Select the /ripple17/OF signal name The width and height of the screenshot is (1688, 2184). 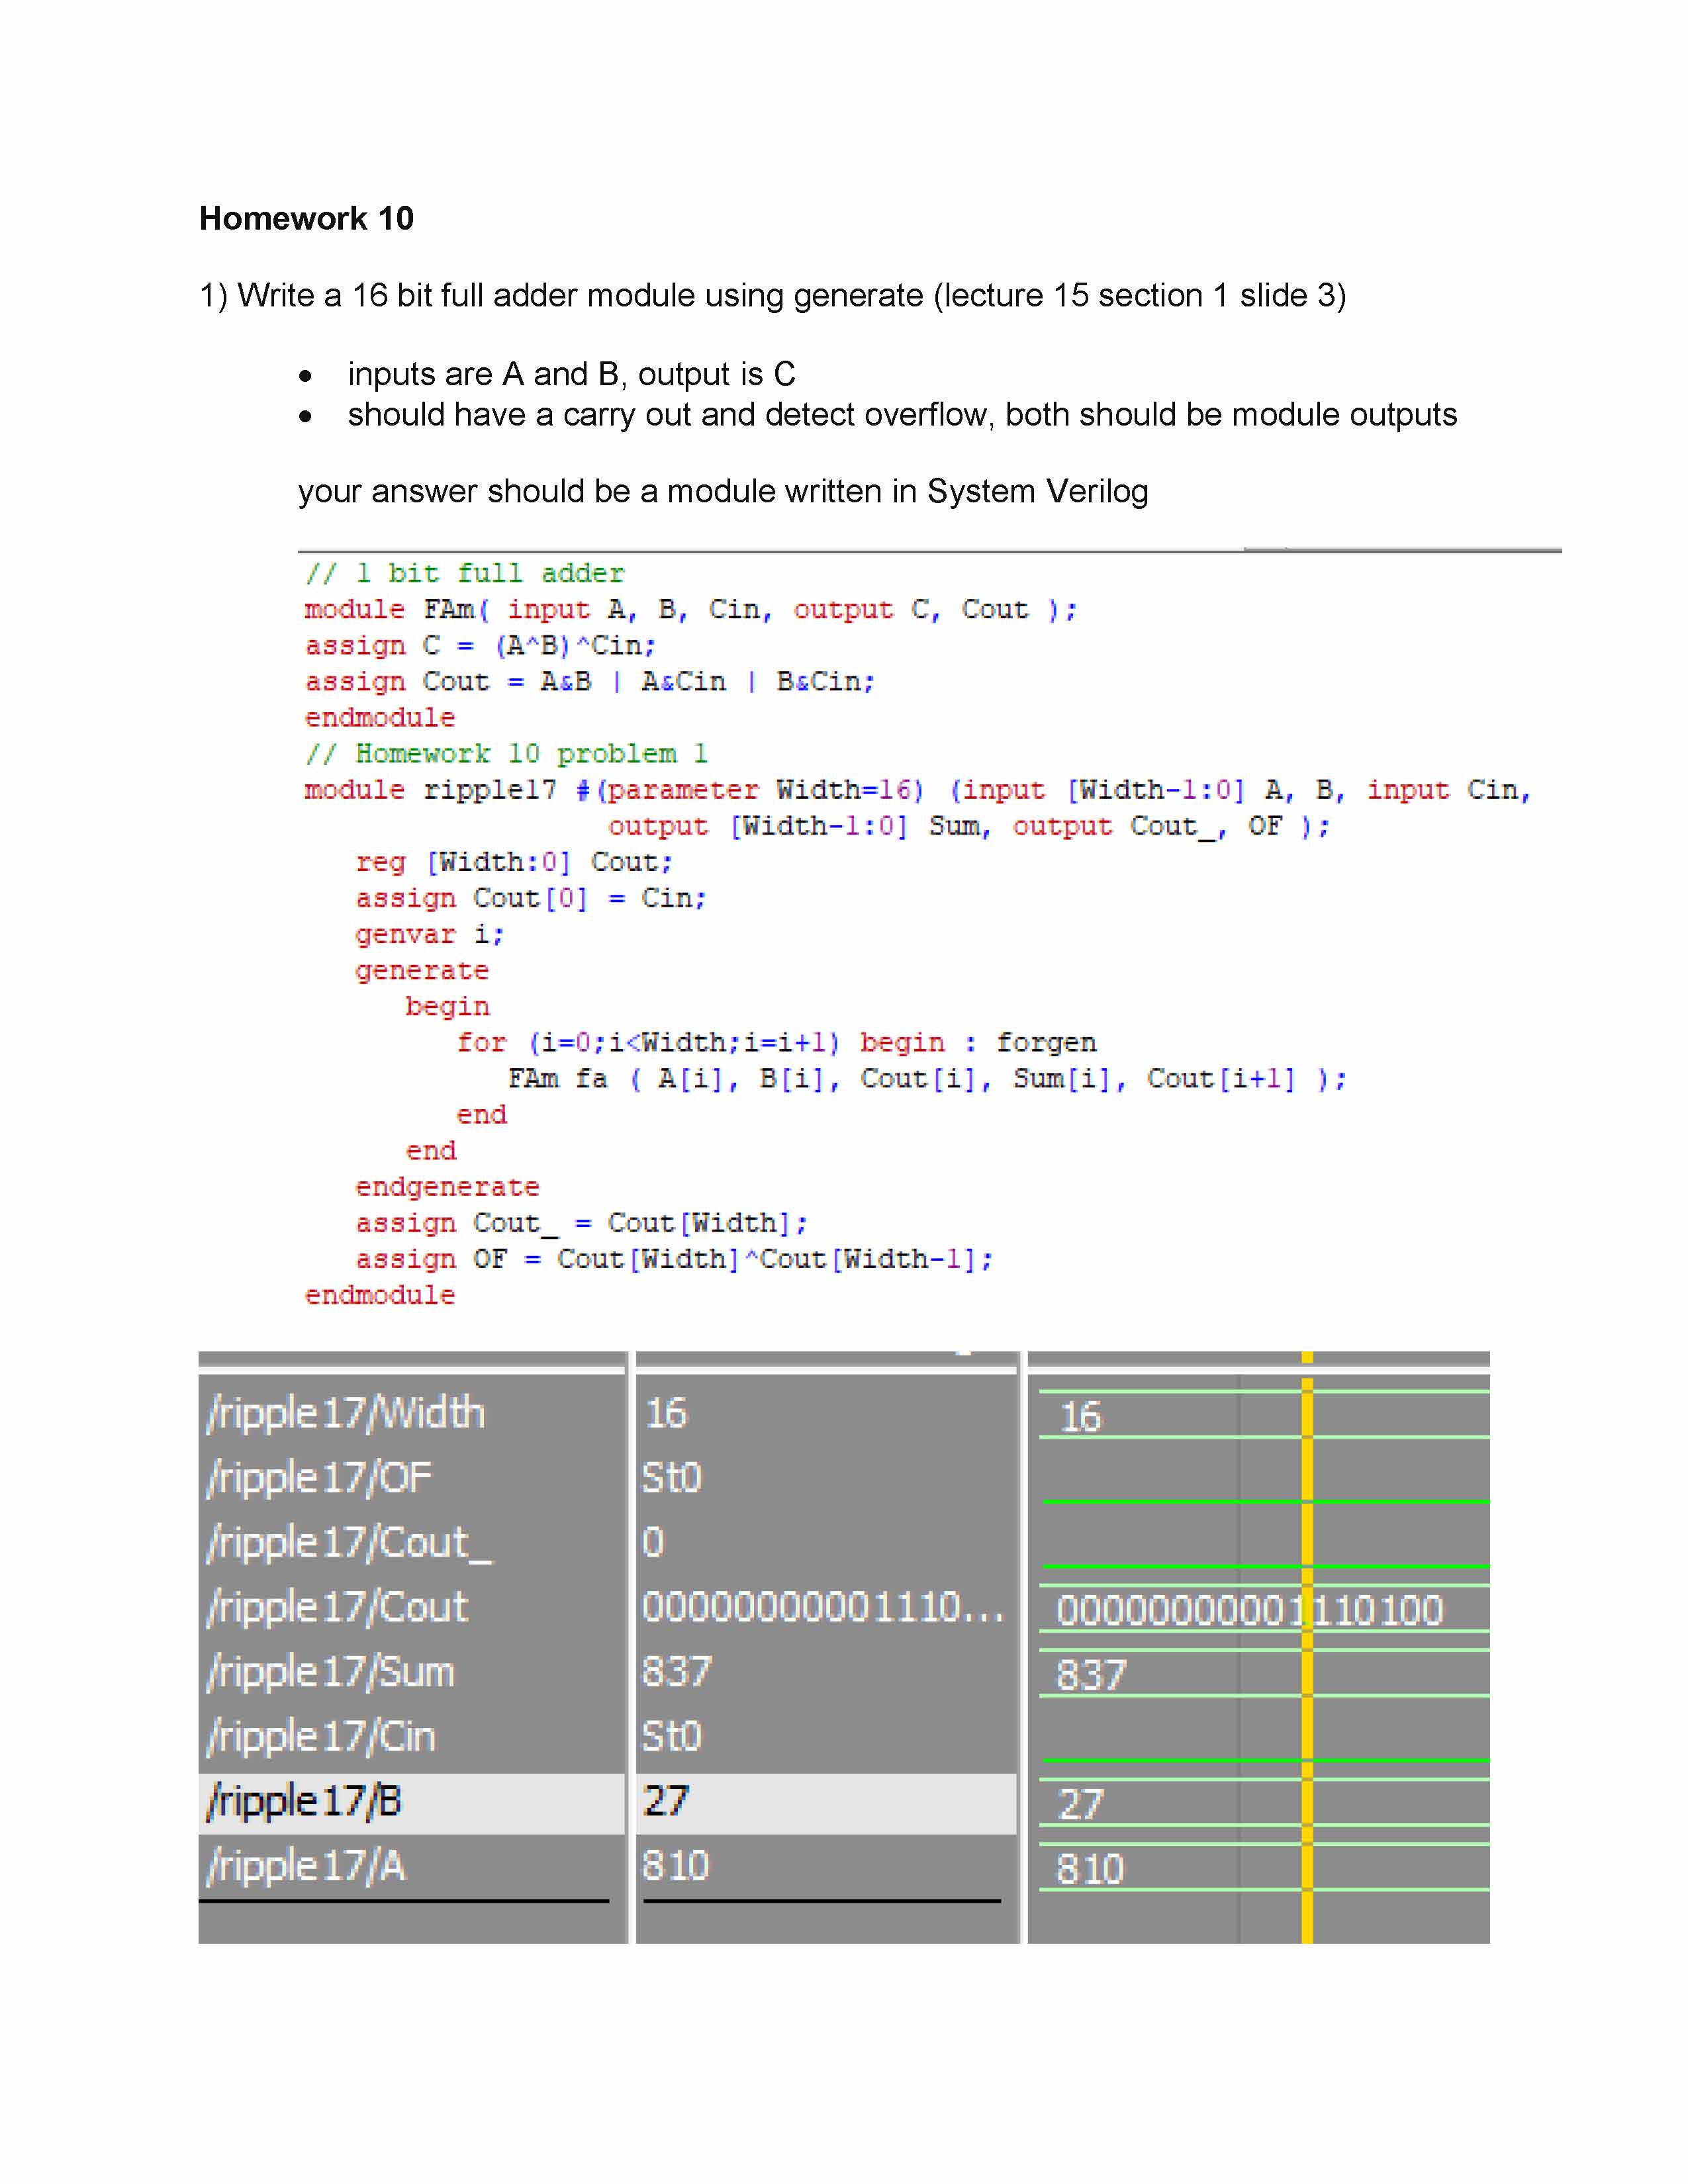pyautogui.click(x=319, y=1478)
